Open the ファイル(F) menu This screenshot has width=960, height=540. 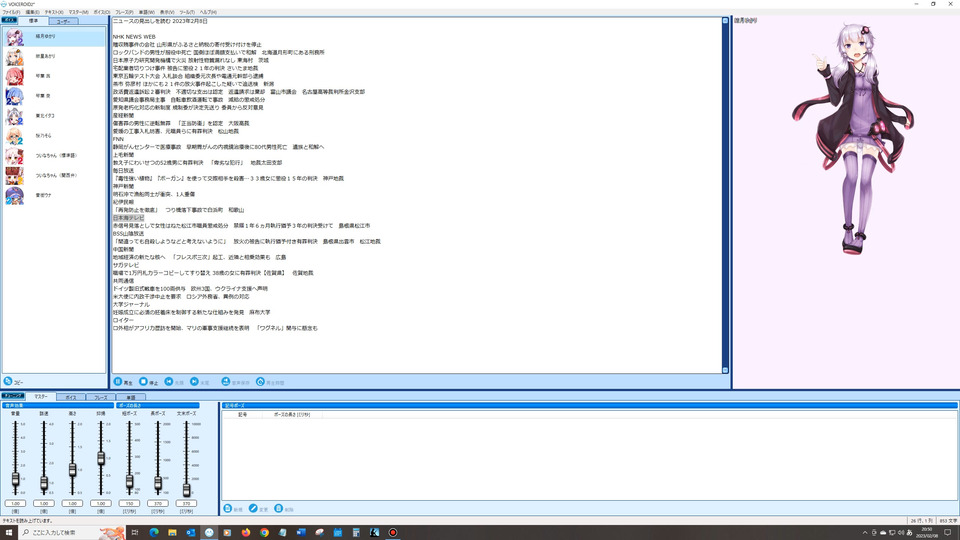point(11,12)
